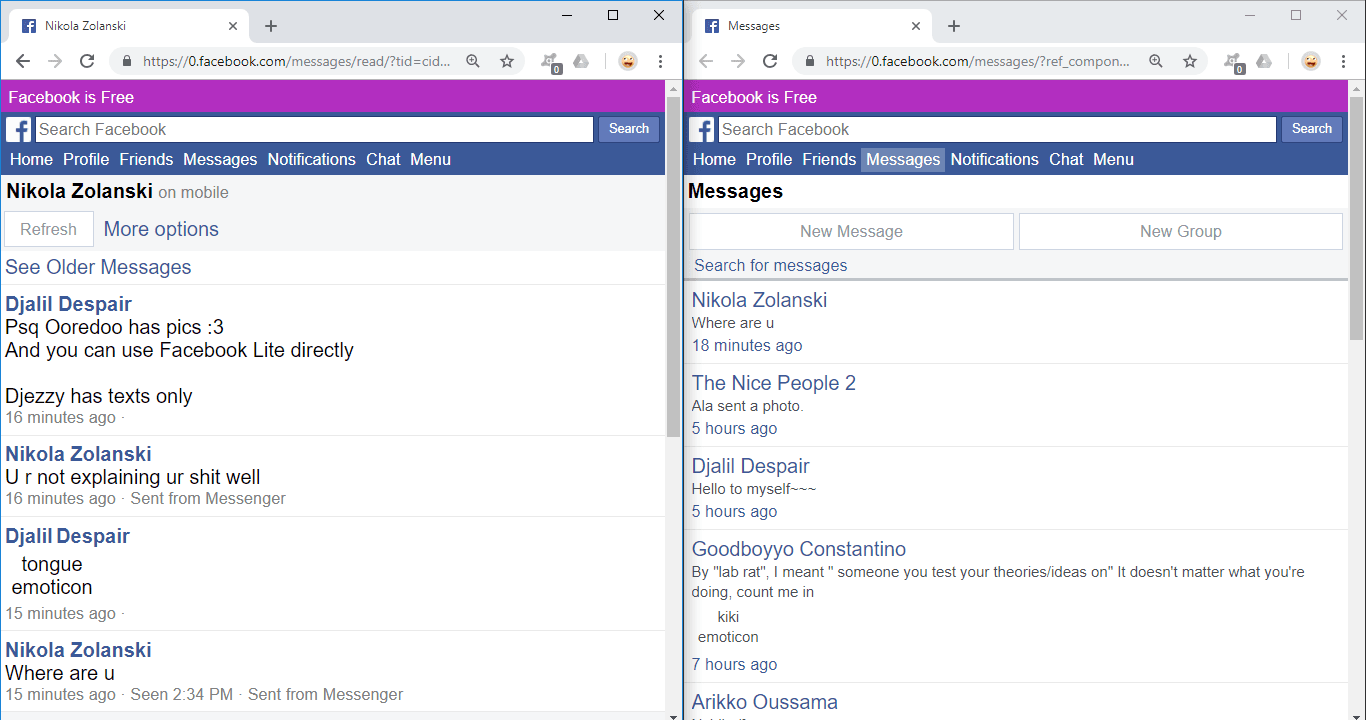The image size is (1366, 720).
Task: Open Profile in left window nav bar
Action: tap(86, 159)
